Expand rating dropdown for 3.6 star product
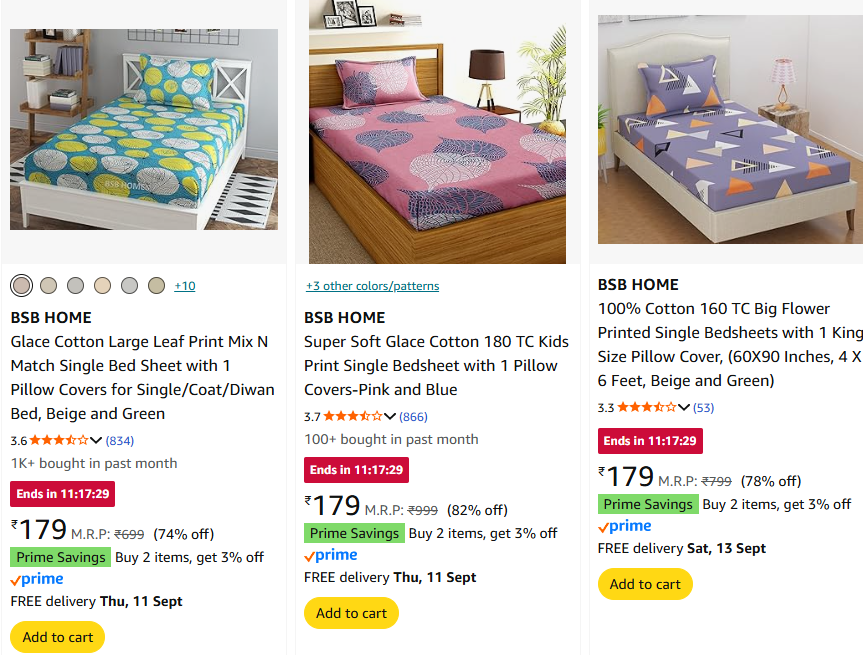This screenshot has height=655, width=863. pyautogui.click(x=96, y=440)
